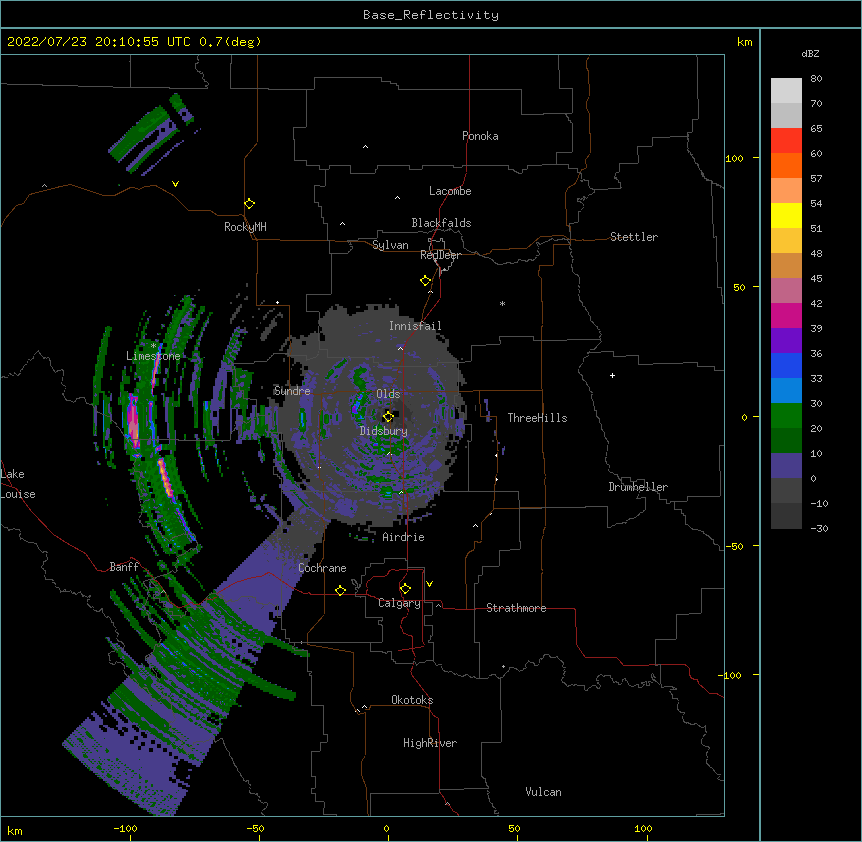Click the white plus marker north of Drumheller
The image size is (862, 842).
[x=612, y=375]
